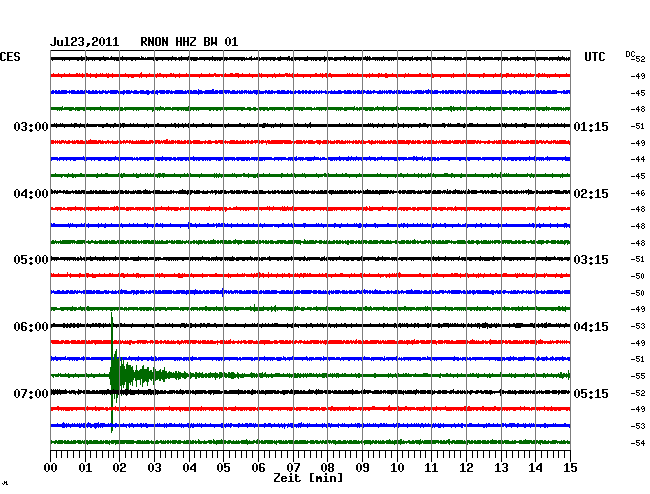The image size is (650, 494).
Task: Select the 01:15 UTC time label
Action: pyautogui.click(x=591, y=126)
